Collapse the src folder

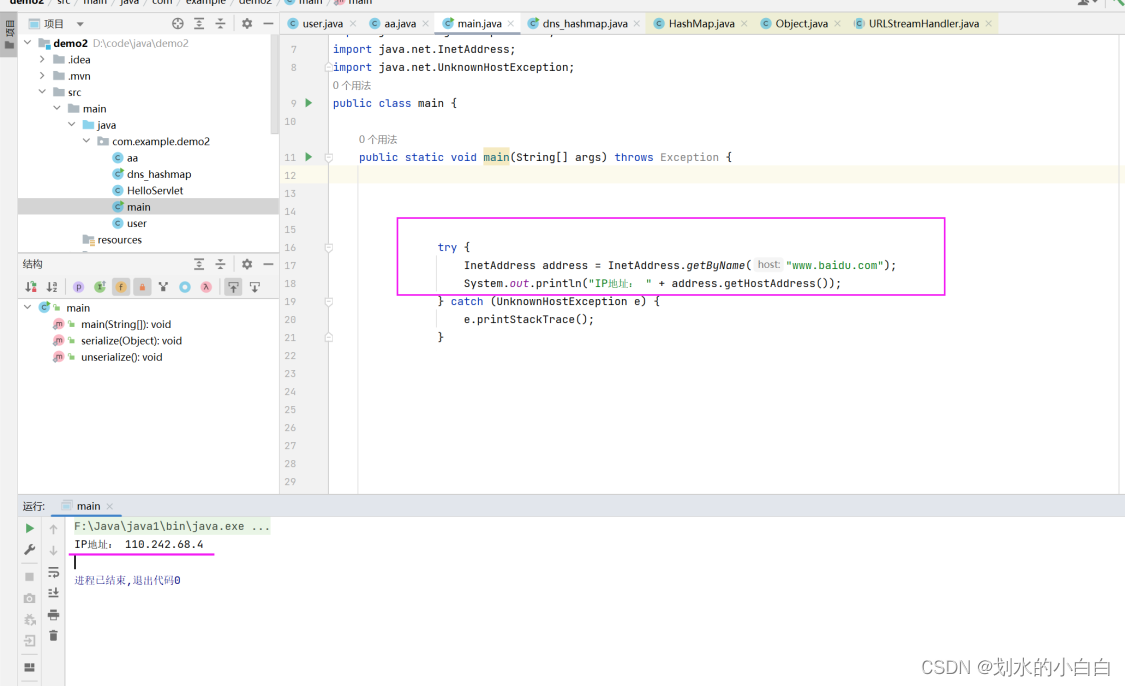(42, 92)
